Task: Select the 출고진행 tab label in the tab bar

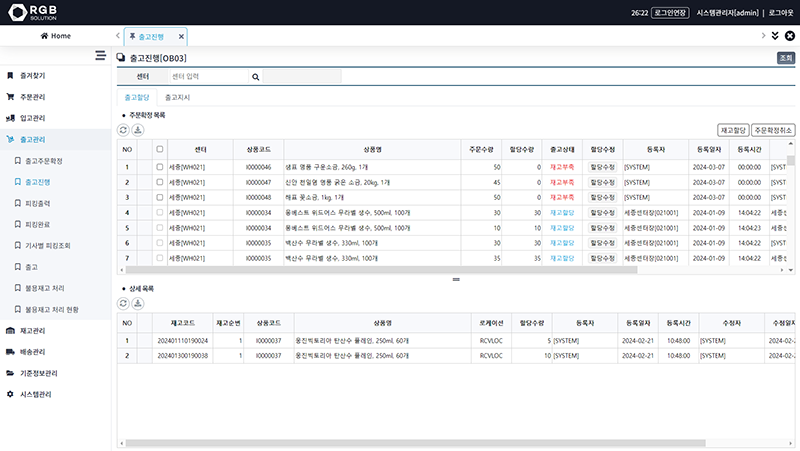Action: (x=151, y=37)
